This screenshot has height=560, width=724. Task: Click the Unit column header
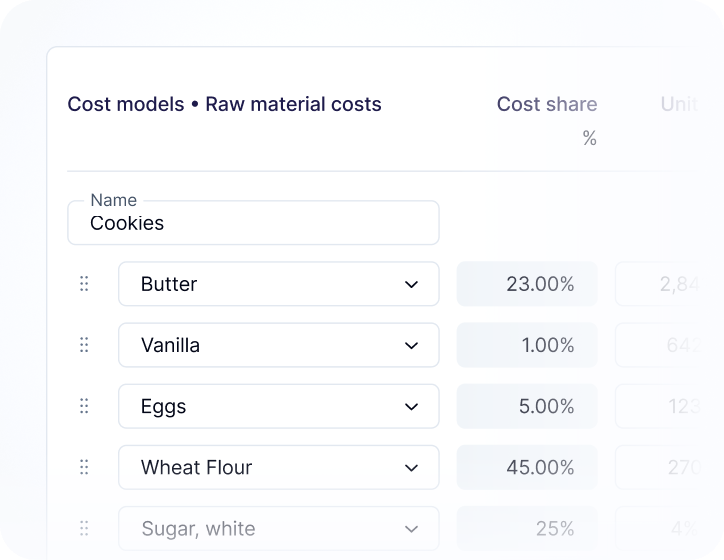click(x=679, y=104)
